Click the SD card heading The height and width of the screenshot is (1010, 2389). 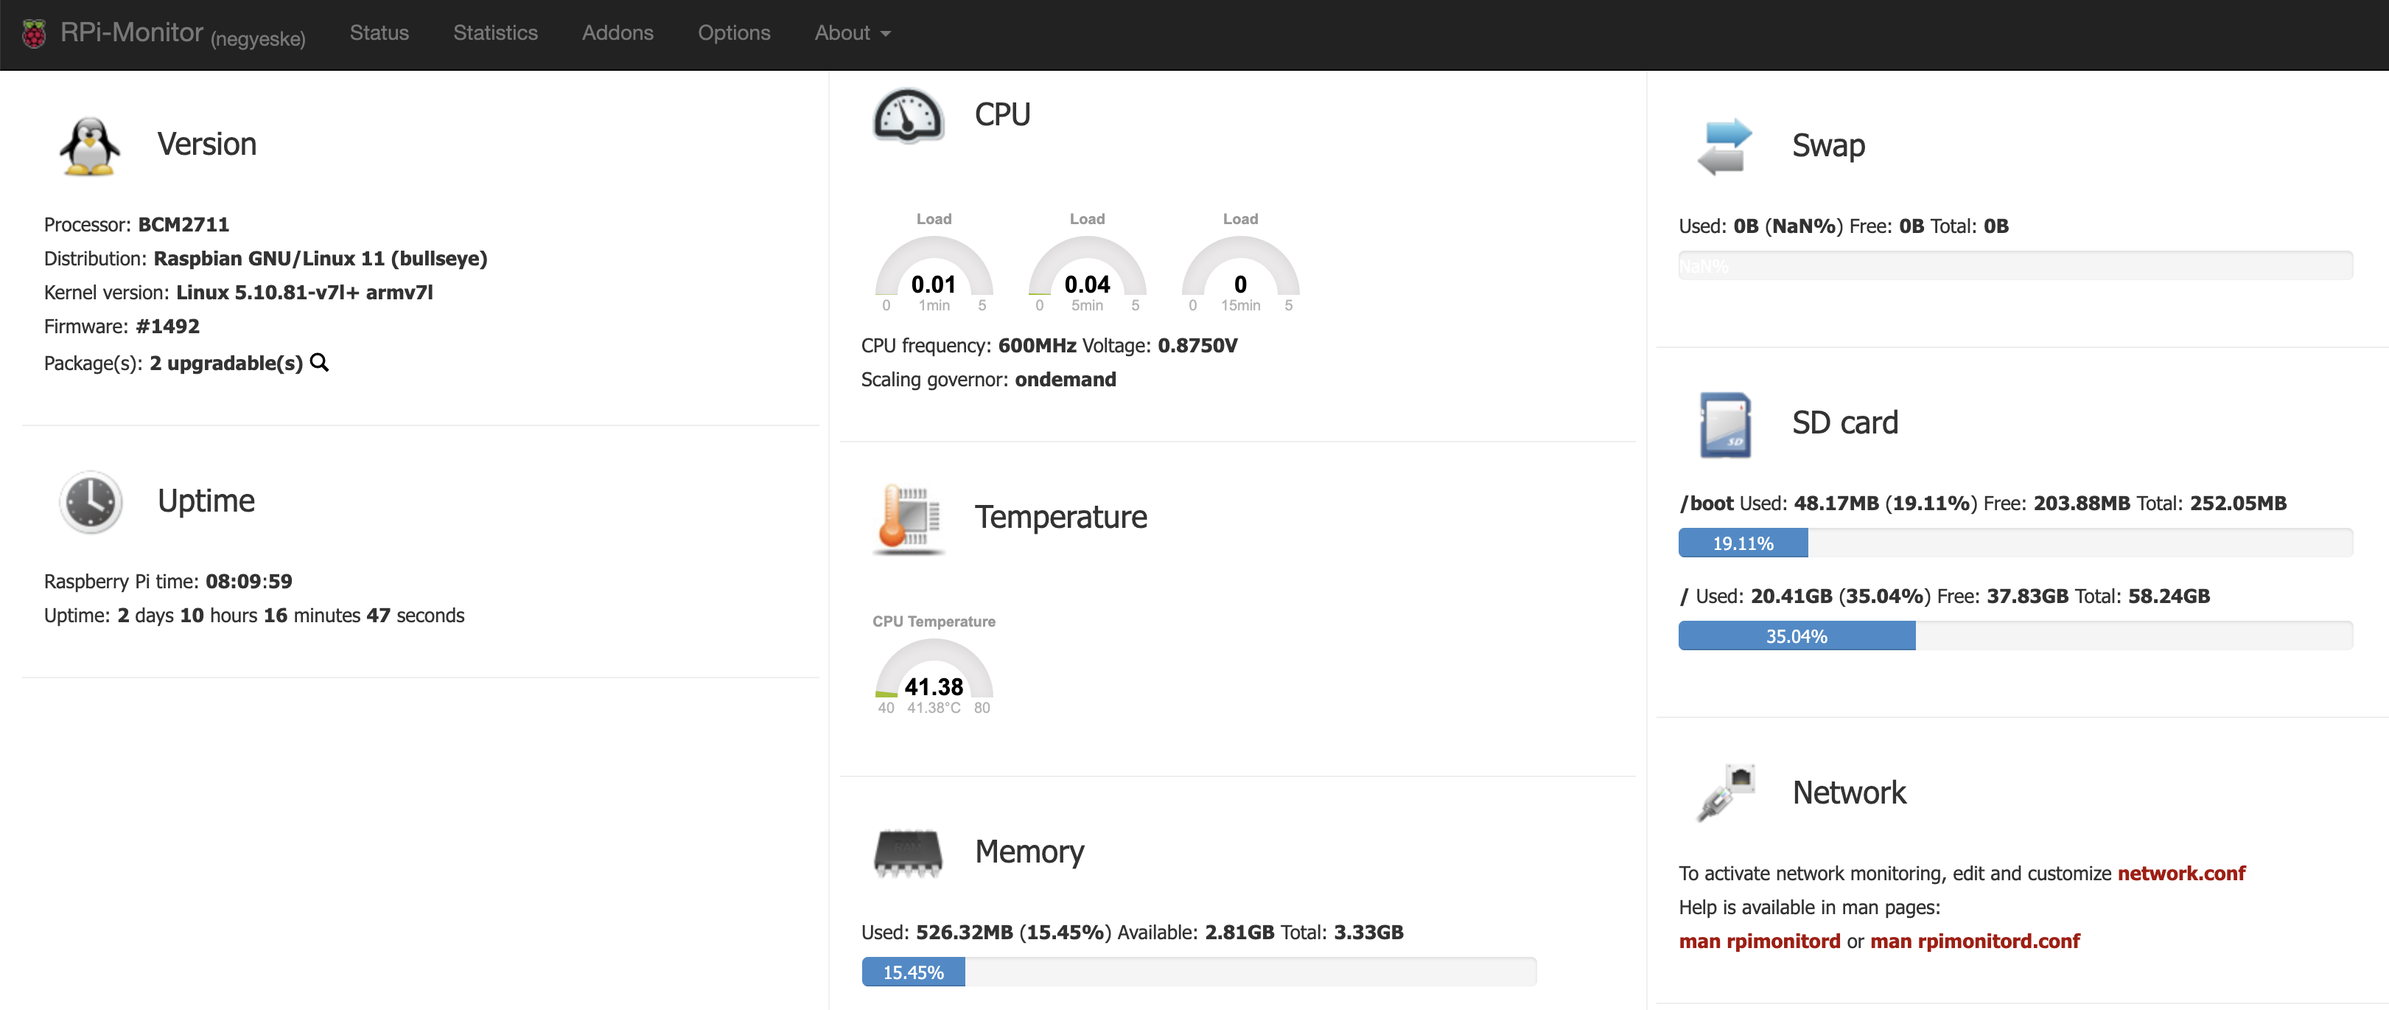(x=1845, y=423)
